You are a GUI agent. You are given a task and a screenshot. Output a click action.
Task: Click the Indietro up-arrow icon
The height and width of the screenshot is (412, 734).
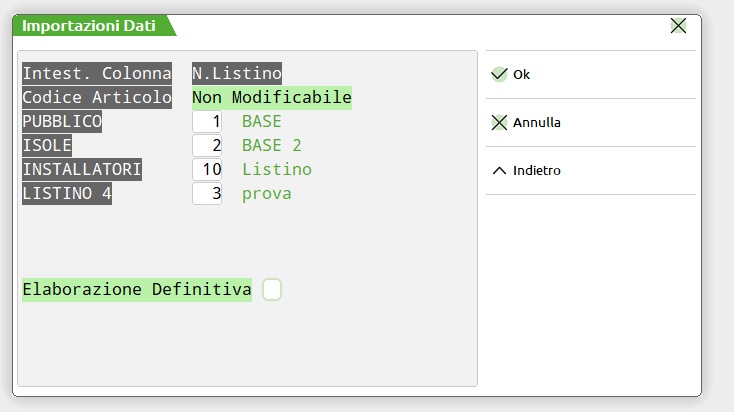coord(500,171)
